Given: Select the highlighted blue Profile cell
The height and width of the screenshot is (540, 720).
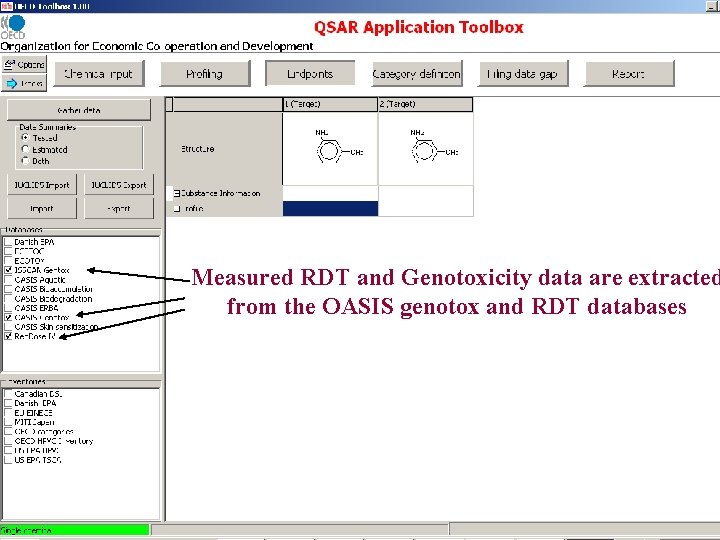Looking at the screenshot, I should click(x=330, y=208).
